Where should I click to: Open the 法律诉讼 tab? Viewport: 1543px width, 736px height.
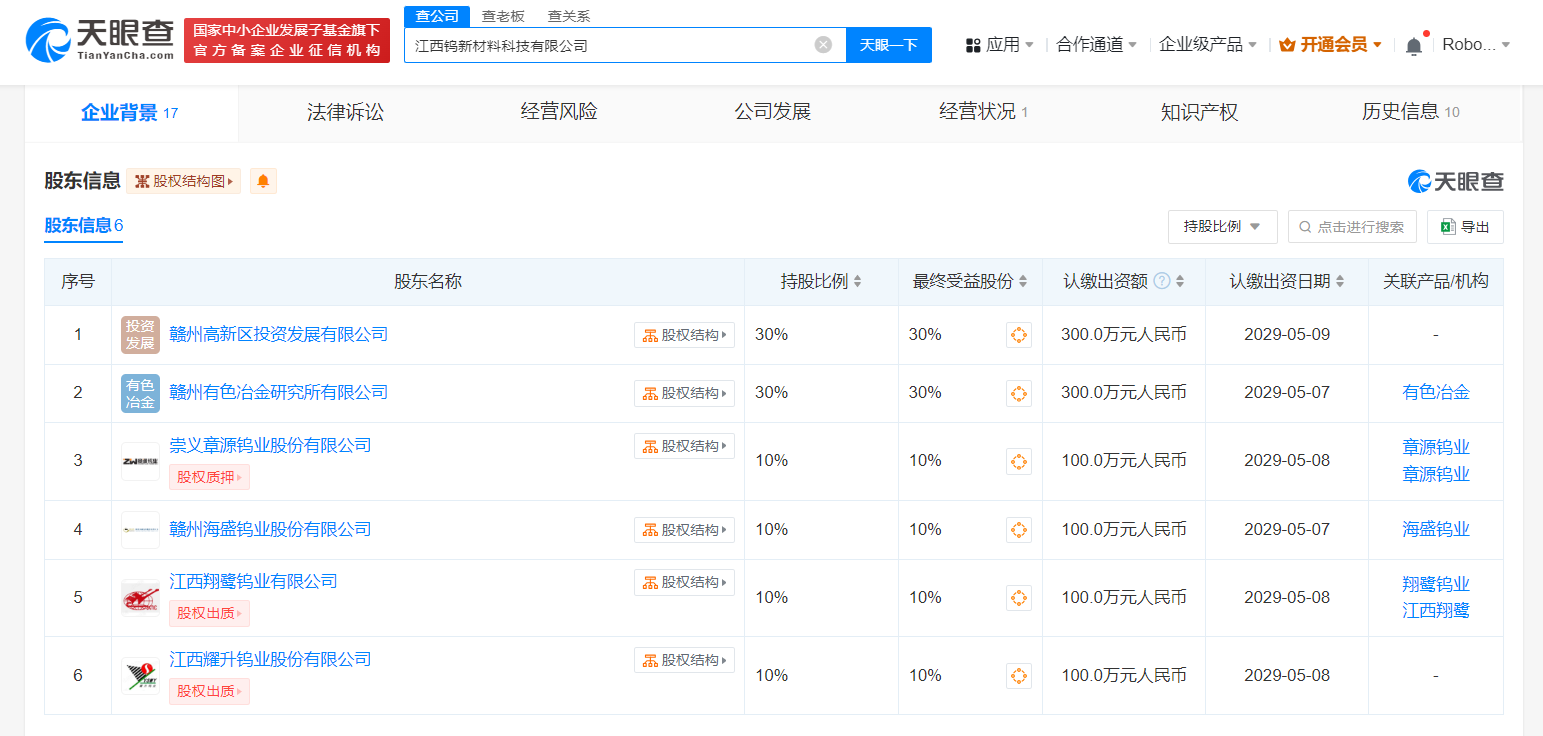345,112
